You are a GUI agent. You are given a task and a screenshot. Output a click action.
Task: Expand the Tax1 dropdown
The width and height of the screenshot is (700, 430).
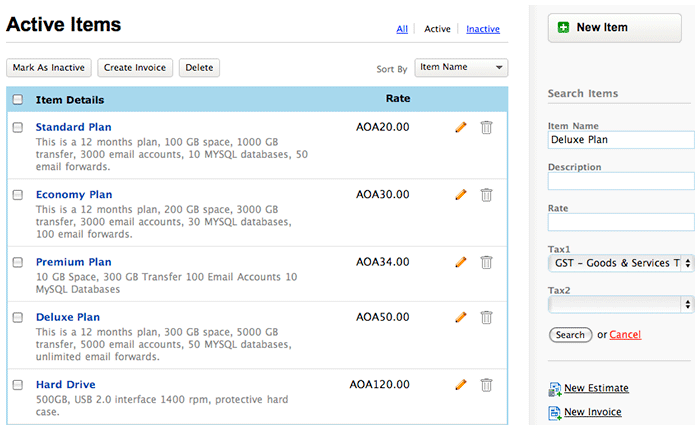620,263
